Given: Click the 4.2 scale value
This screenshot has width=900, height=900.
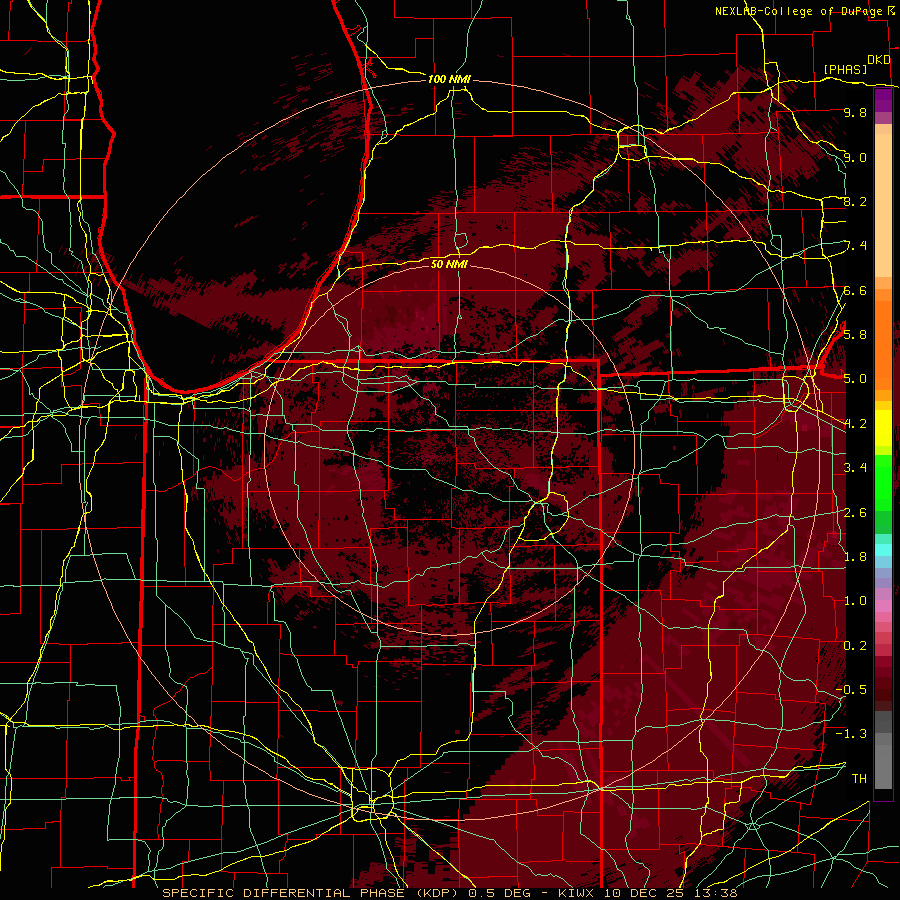Looking at the screenshot, I should [855, 424].
